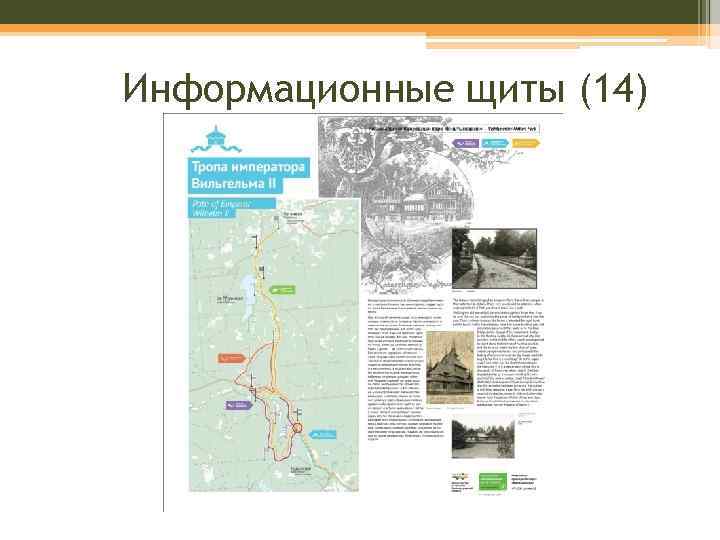Open the wooden church photograph

[450, 368]
